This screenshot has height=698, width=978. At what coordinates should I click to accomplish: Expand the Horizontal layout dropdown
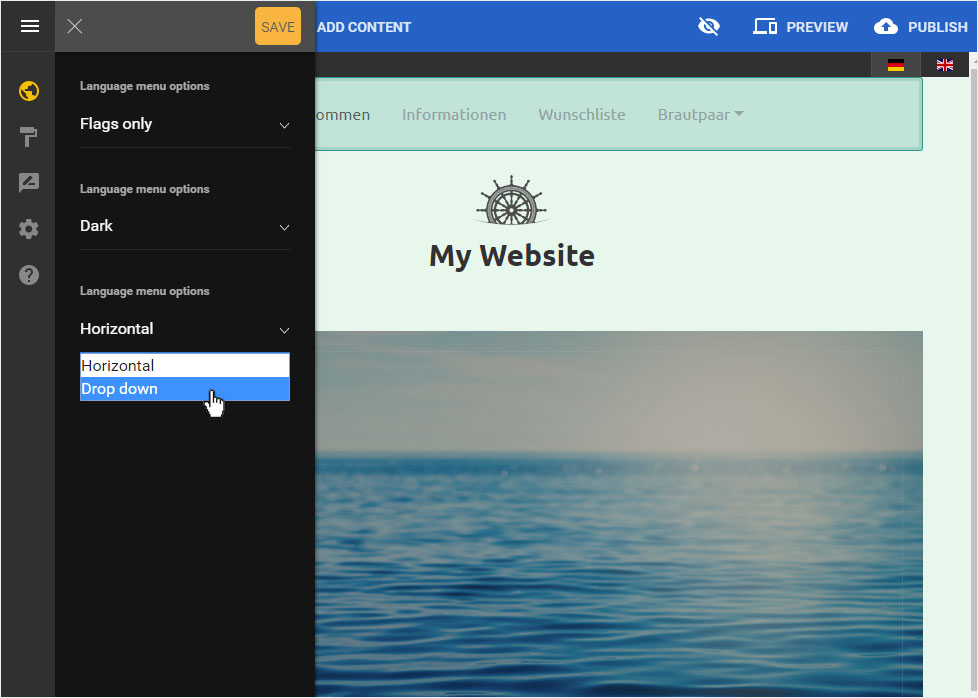coord(185,329)
